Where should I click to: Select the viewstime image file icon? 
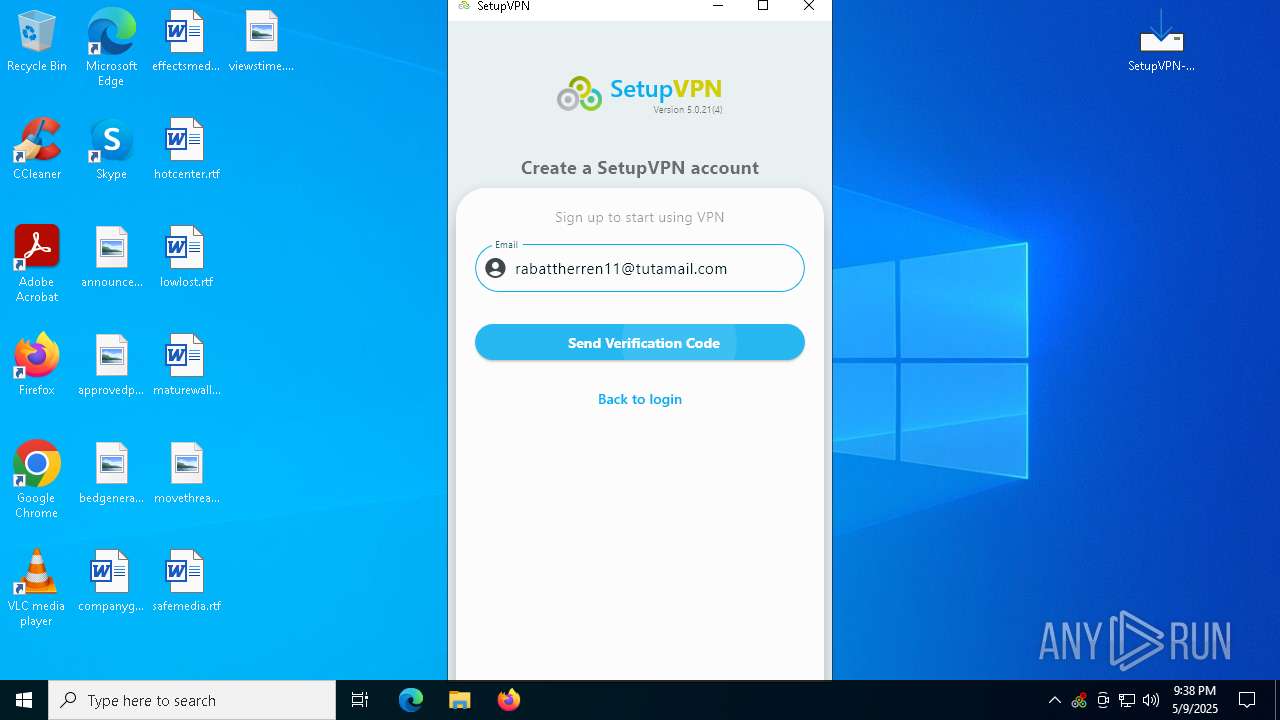point(261,42)
